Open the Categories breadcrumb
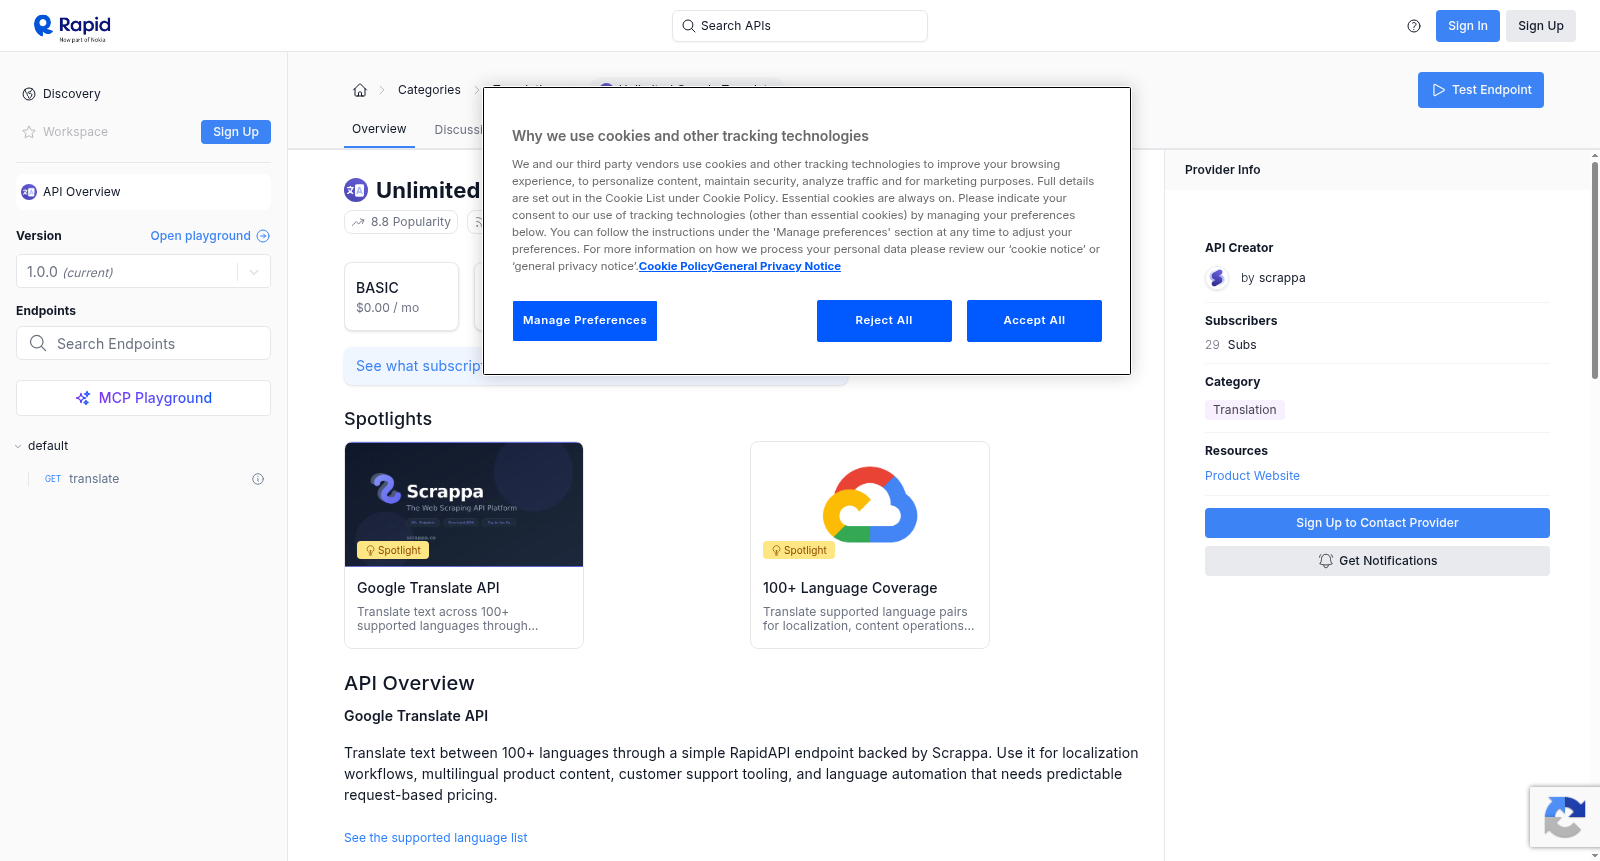The width and height of the screenshot is (1600, 861). (429, 90)
